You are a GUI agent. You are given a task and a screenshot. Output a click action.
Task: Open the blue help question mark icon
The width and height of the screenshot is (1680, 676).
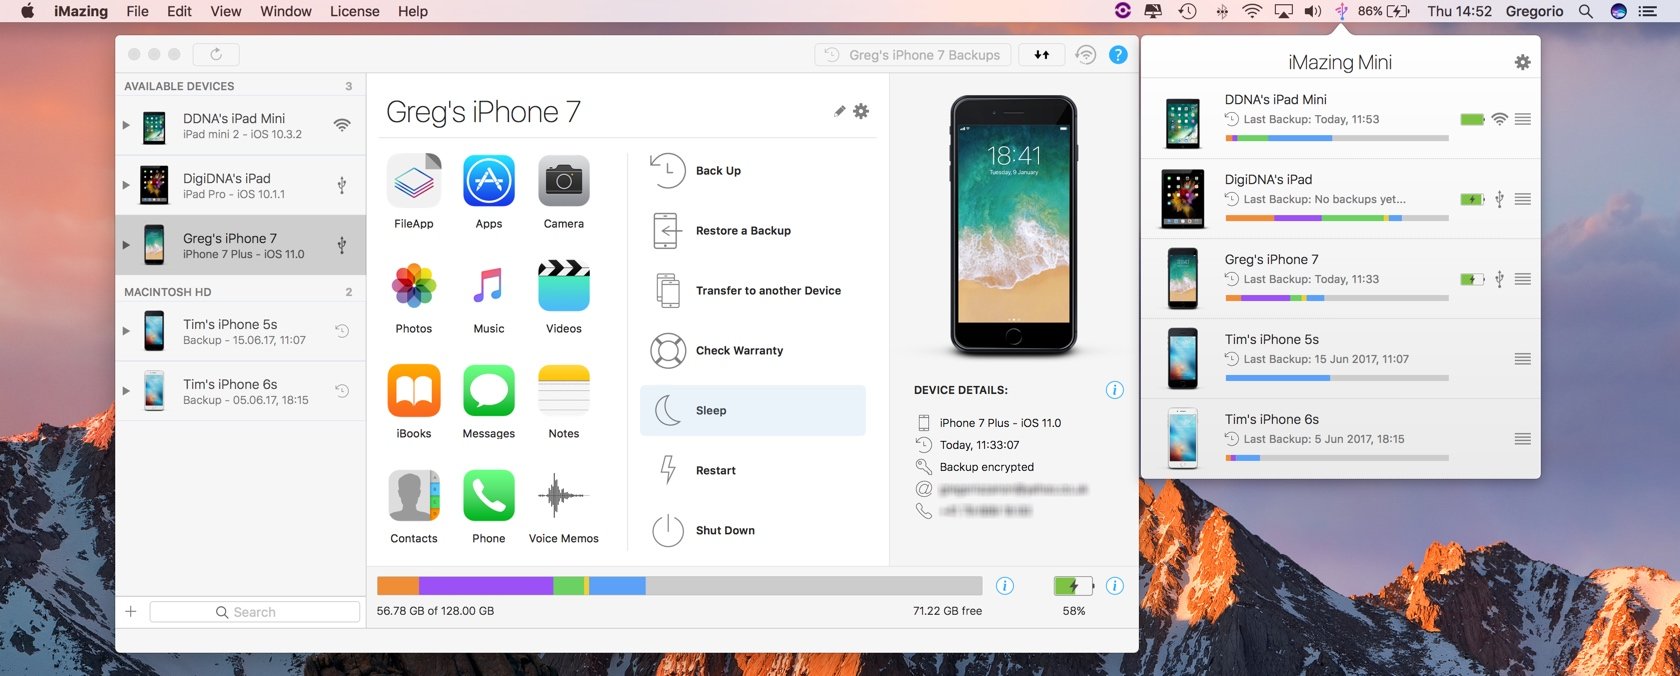tap(1118, 55)
